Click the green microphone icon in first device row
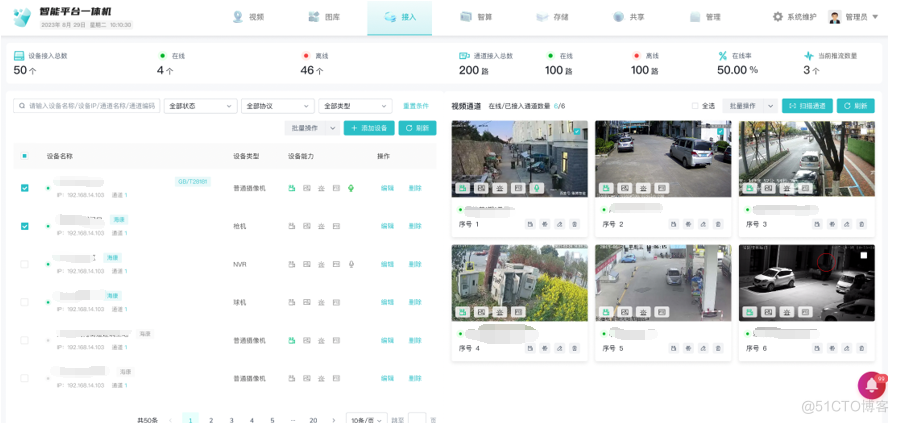The height and width of the screenshot is (423, 898). [351, 188]
